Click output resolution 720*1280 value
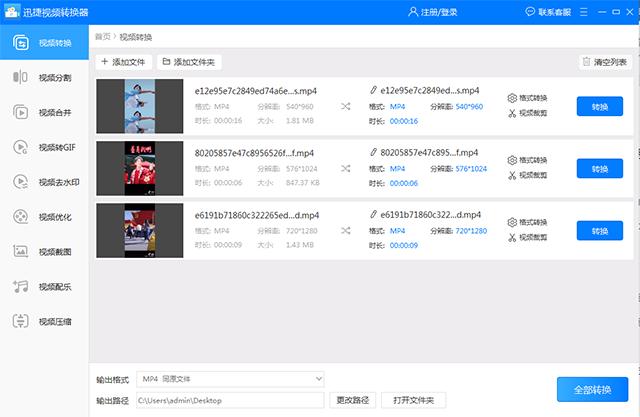 tap(471, 231)
